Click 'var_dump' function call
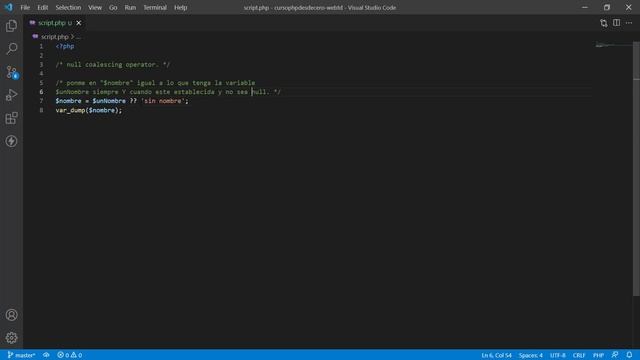Image resolution: width=640 pixels, height=360 pixels. click(x=70, y=110)
